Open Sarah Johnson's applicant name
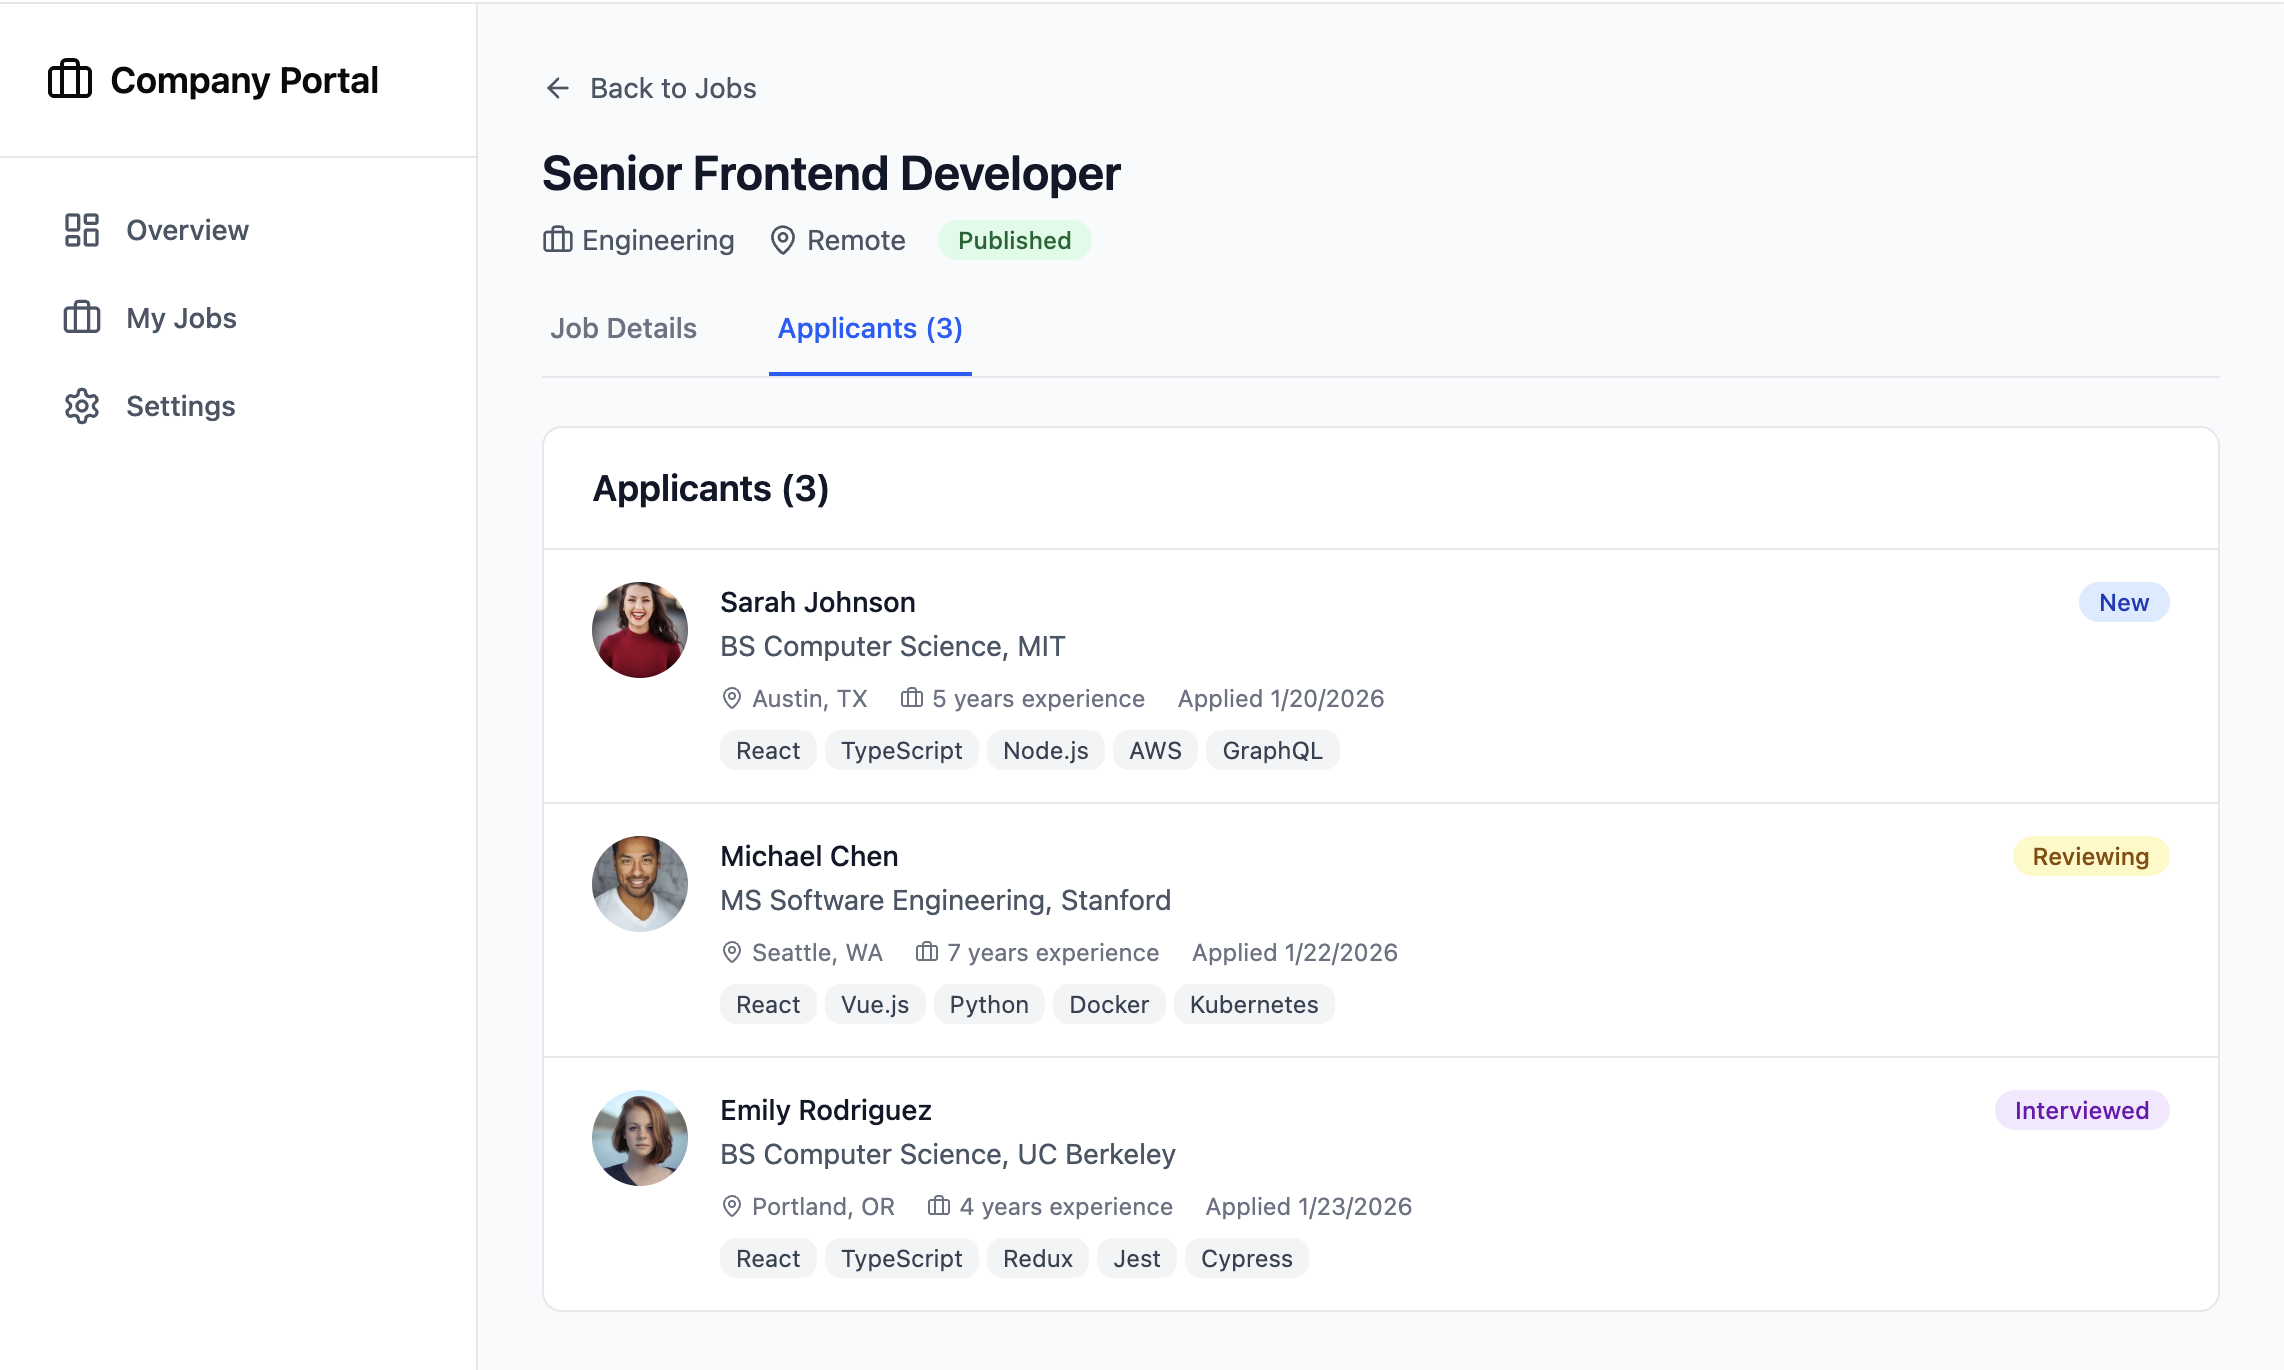 (x=817, y=601)
